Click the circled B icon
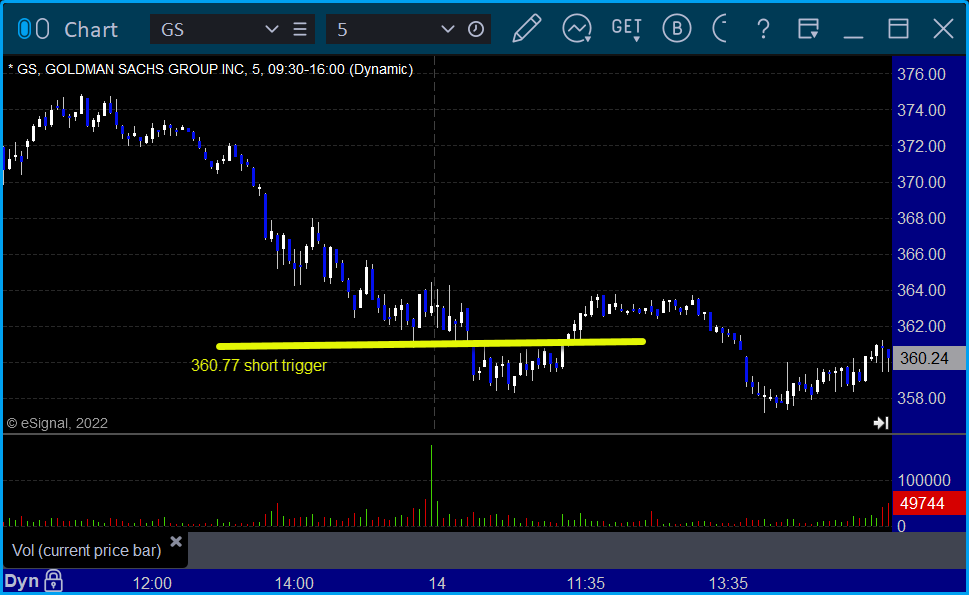Image resolution: width=969 pixels, height=595 pixels. click(x=677, y=28)
